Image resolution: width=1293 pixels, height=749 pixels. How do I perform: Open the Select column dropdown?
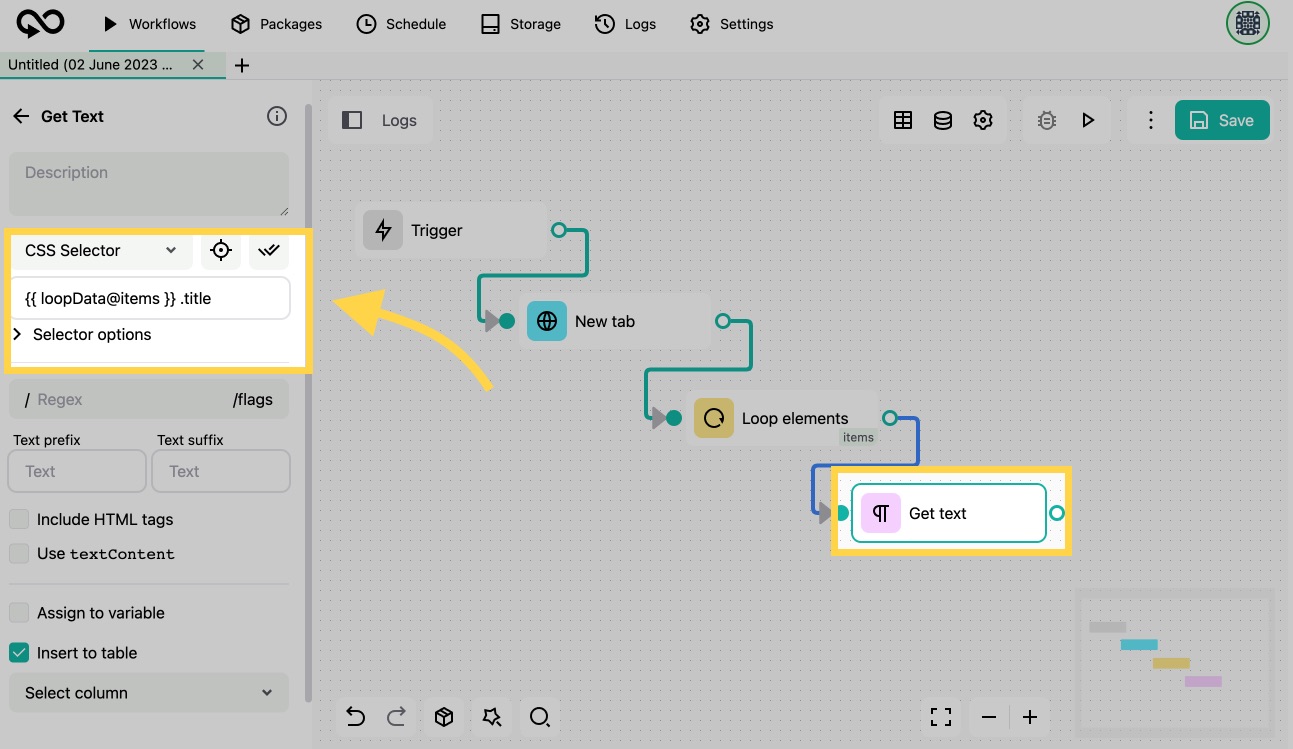pyautogui.click(x=148, y=693)
